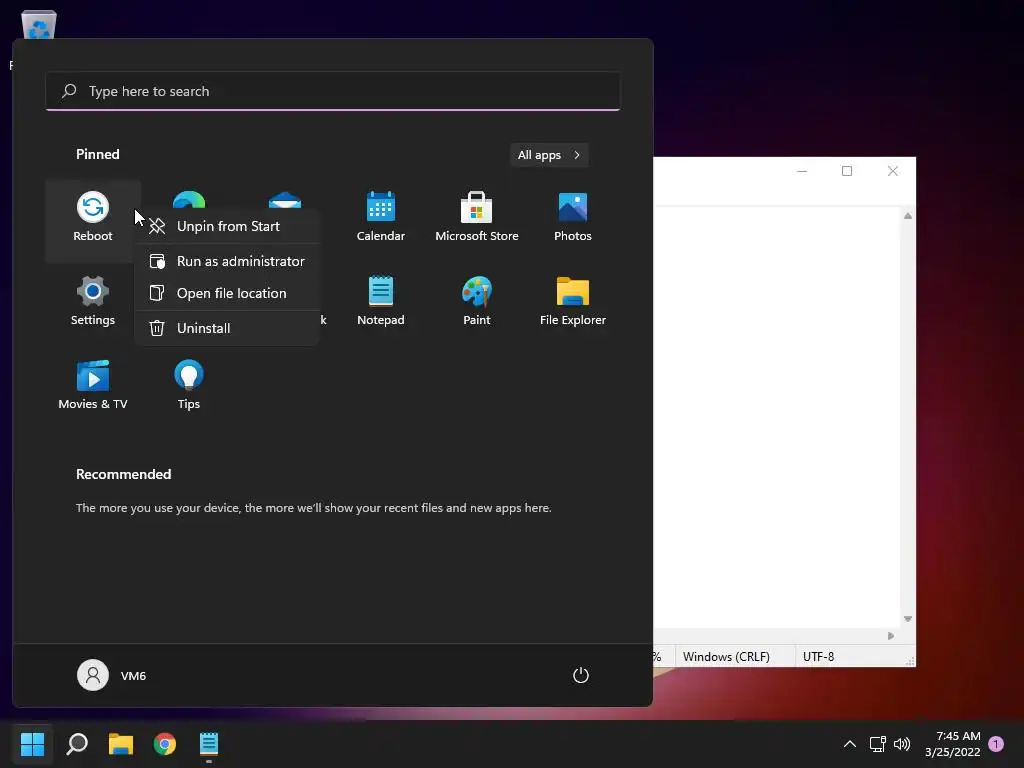The height and width of the screenshot is (768, 1024).
Task: Open the VM6 user account menu
Action: click(112, 675)
